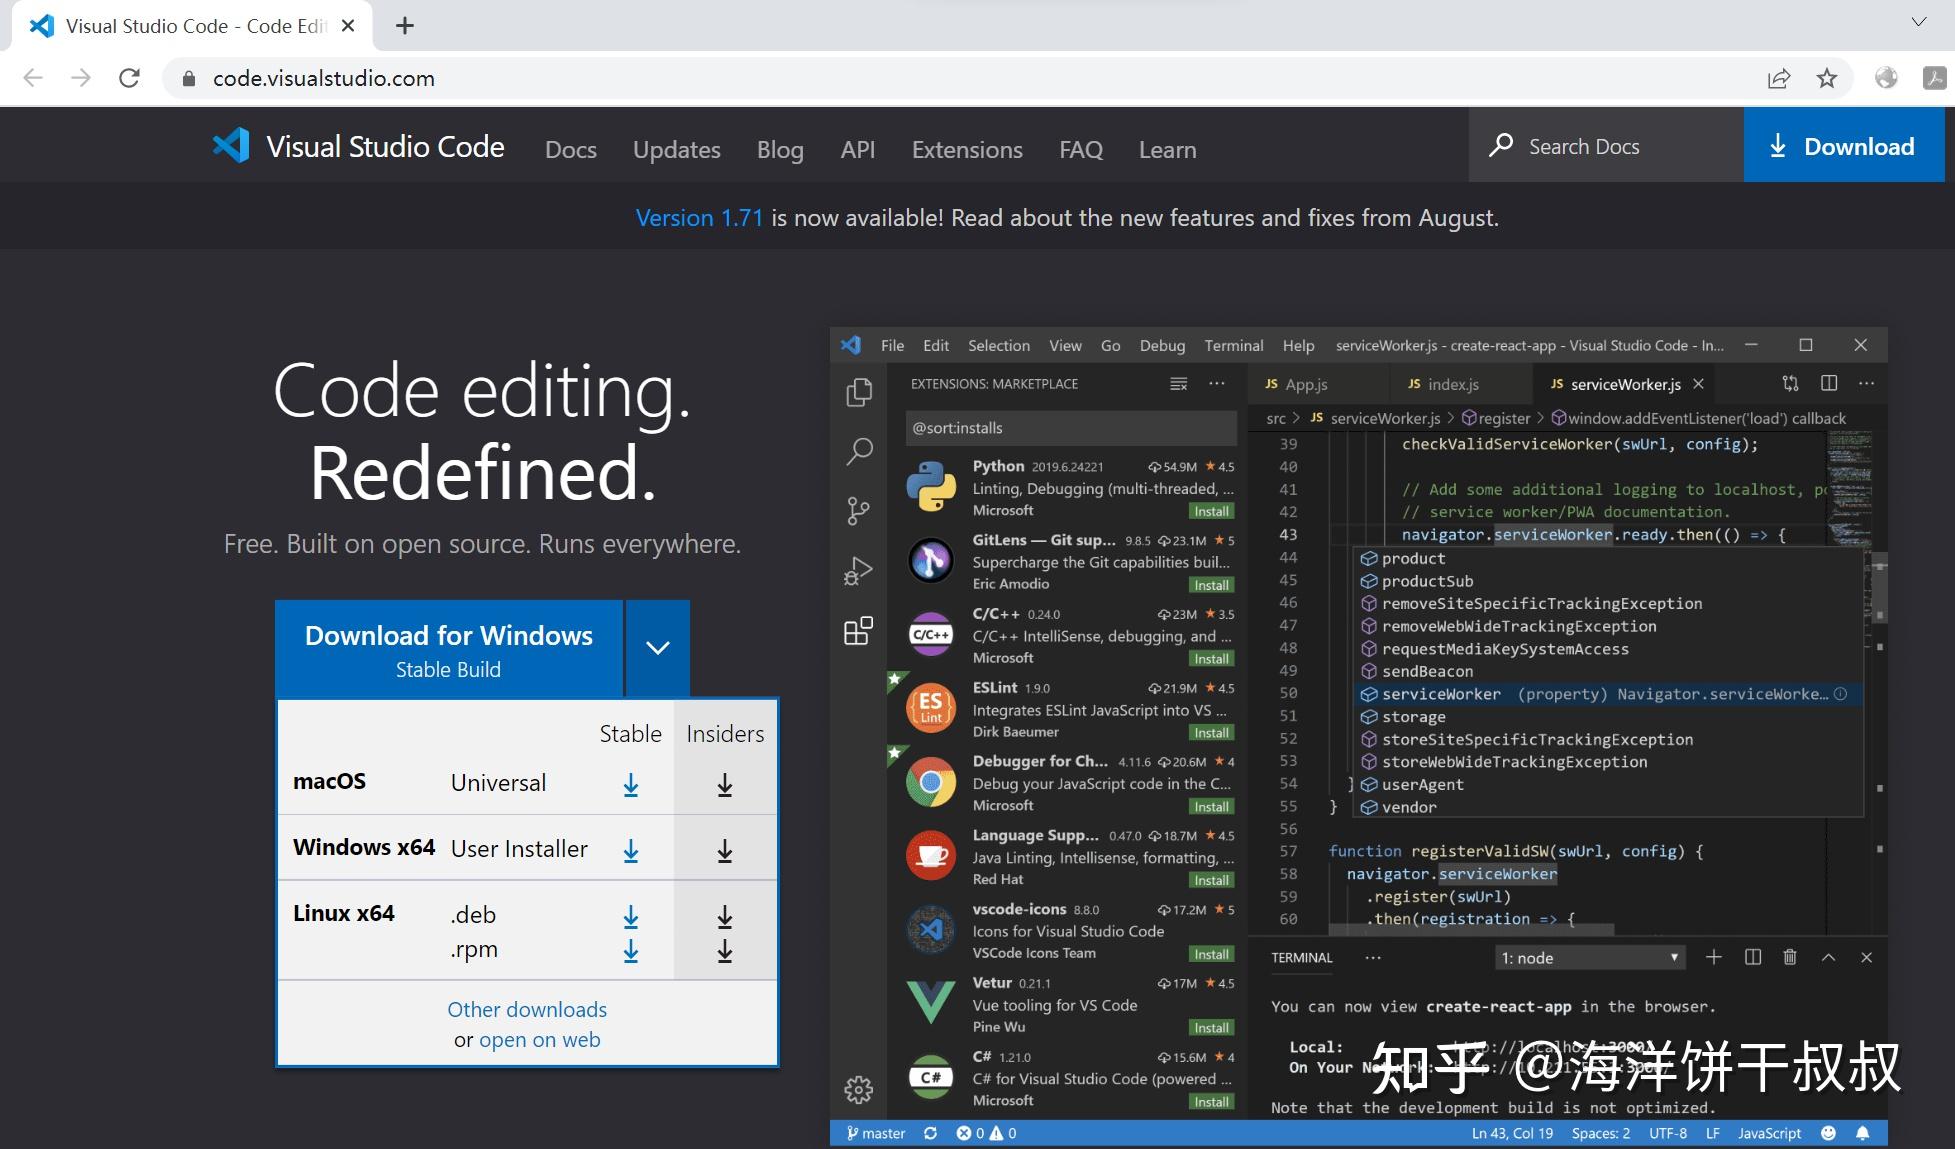Bookmark this page with the star icon
This screenshot has width=1955, height=1149.
click(x=1826, y=78)
